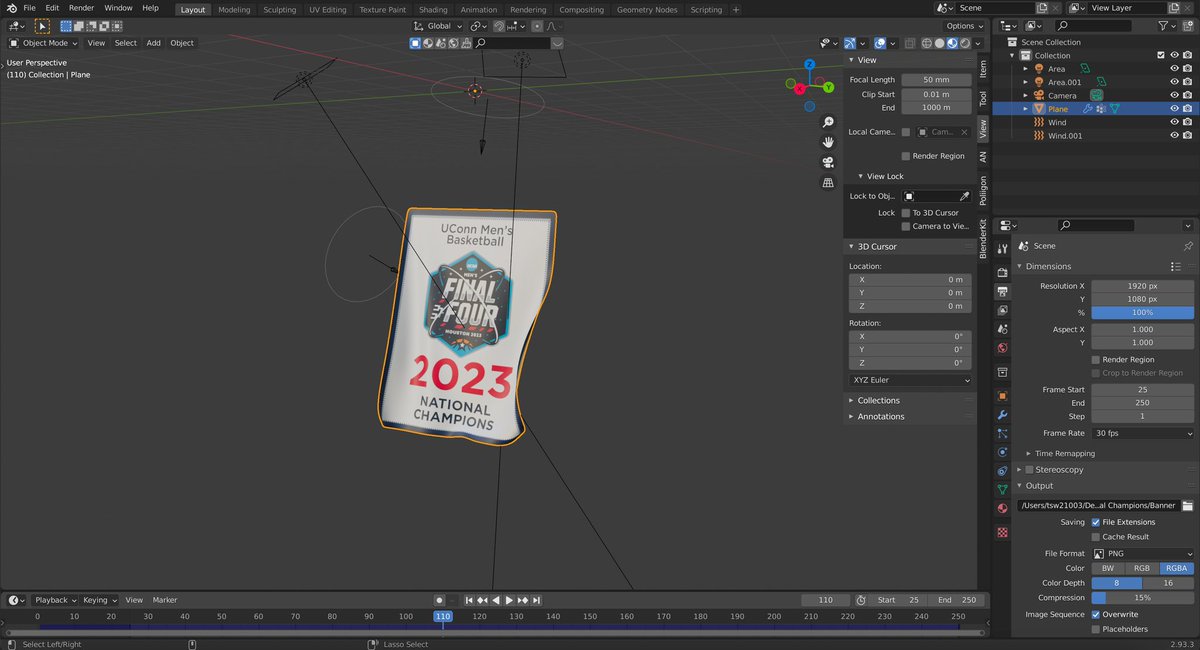Toggle X-ray mode in viewport header
Viewport: 1200px width, 650px height.
coord(910,43)
